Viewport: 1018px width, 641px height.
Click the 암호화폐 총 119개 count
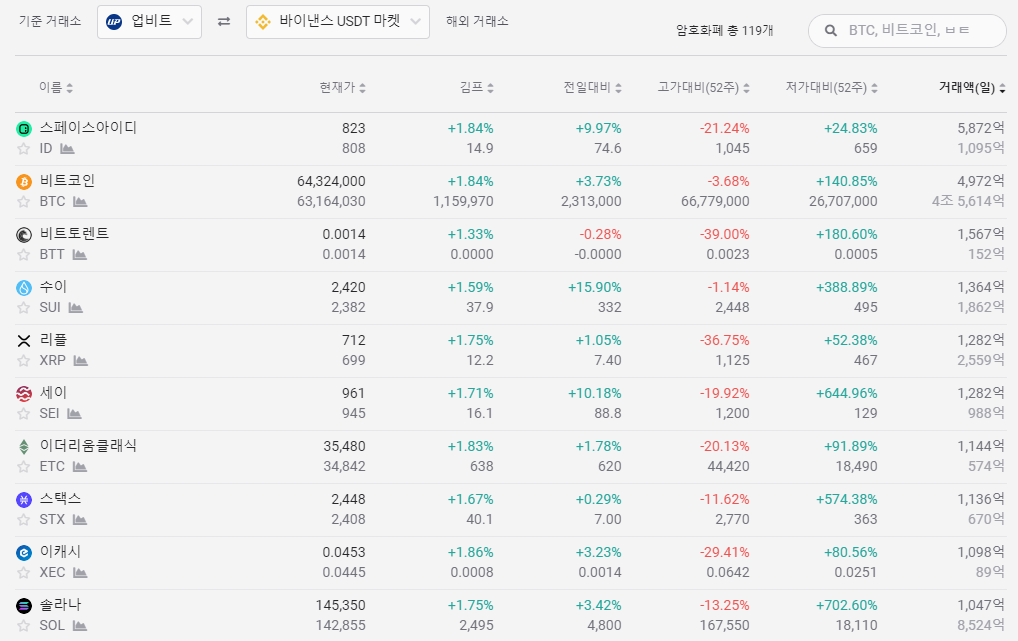click(x=725, y=31)
